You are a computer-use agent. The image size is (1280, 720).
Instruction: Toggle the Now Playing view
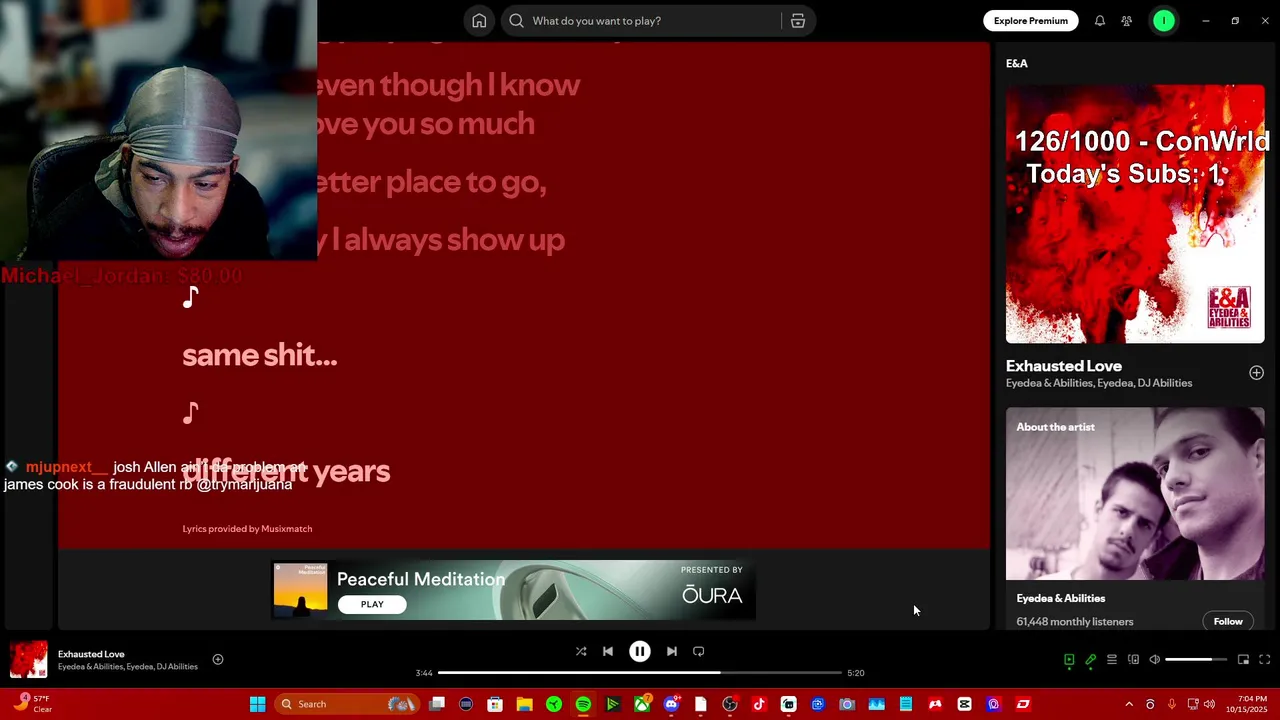1069,660
